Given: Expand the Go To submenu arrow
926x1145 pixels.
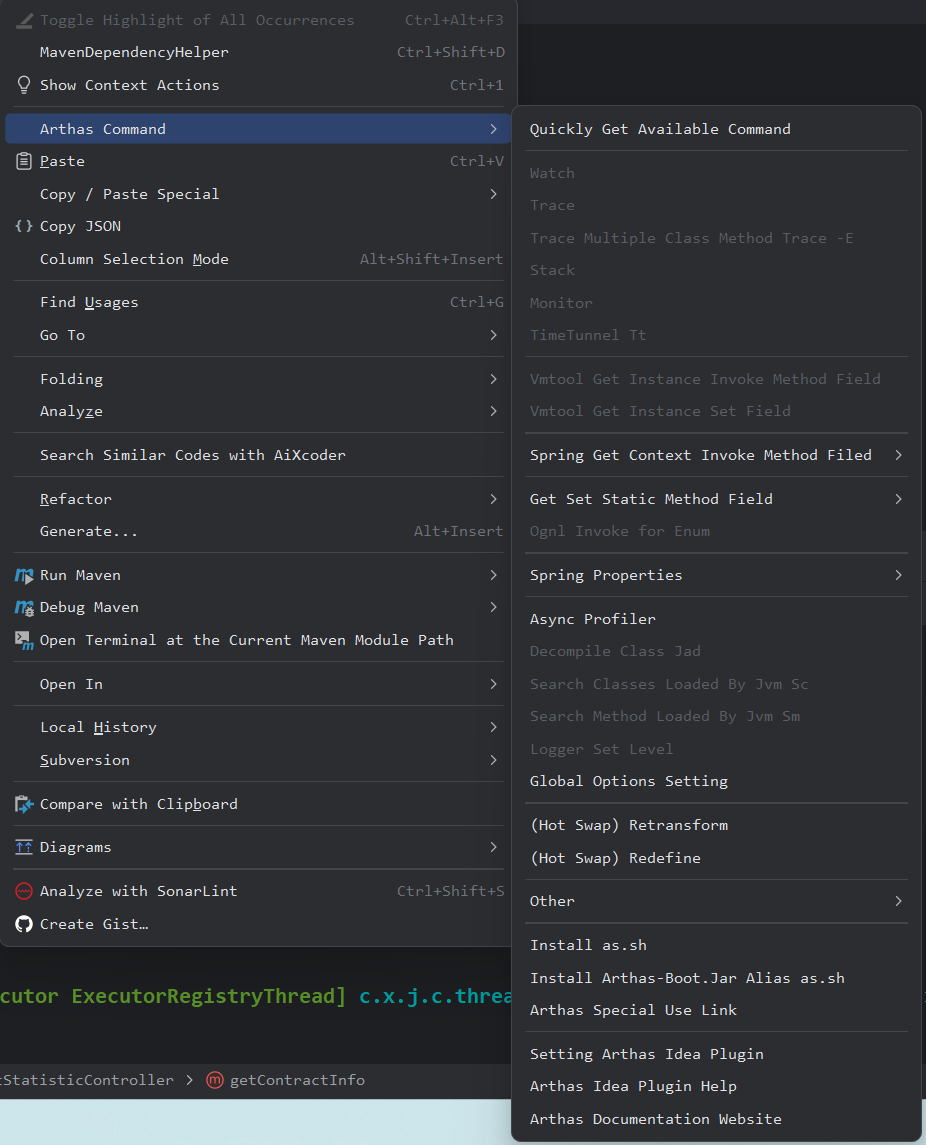Looking at the screenshot, I should pyautogui.click(x=494, y=335).
